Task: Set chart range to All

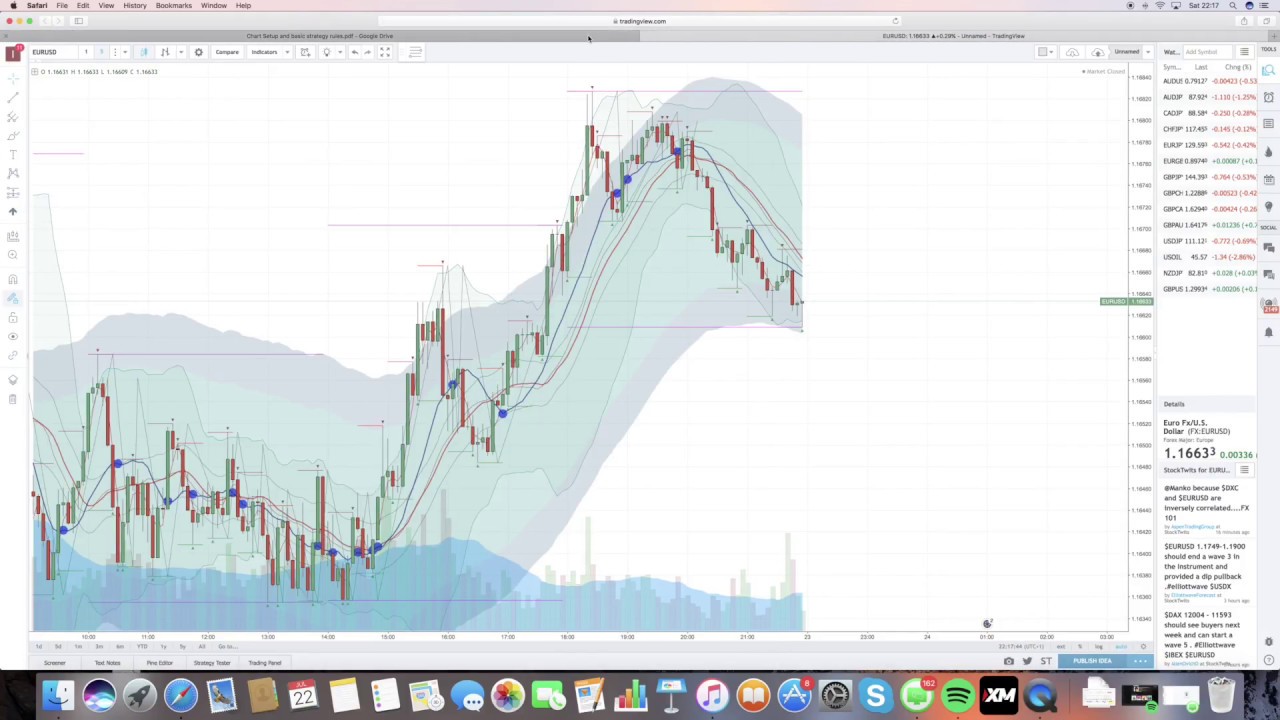Action: click(202, 647)
